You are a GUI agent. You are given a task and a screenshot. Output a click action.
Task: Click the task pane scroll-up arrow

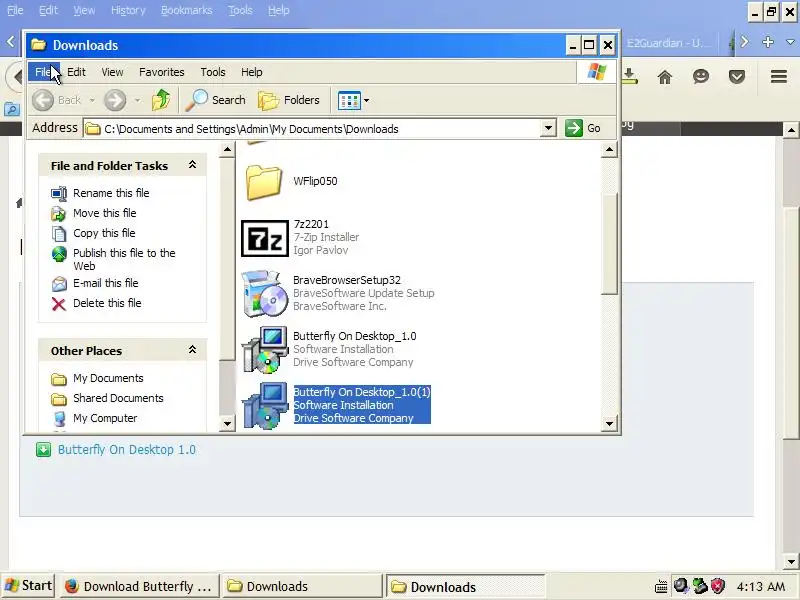(x=227, y=149)
